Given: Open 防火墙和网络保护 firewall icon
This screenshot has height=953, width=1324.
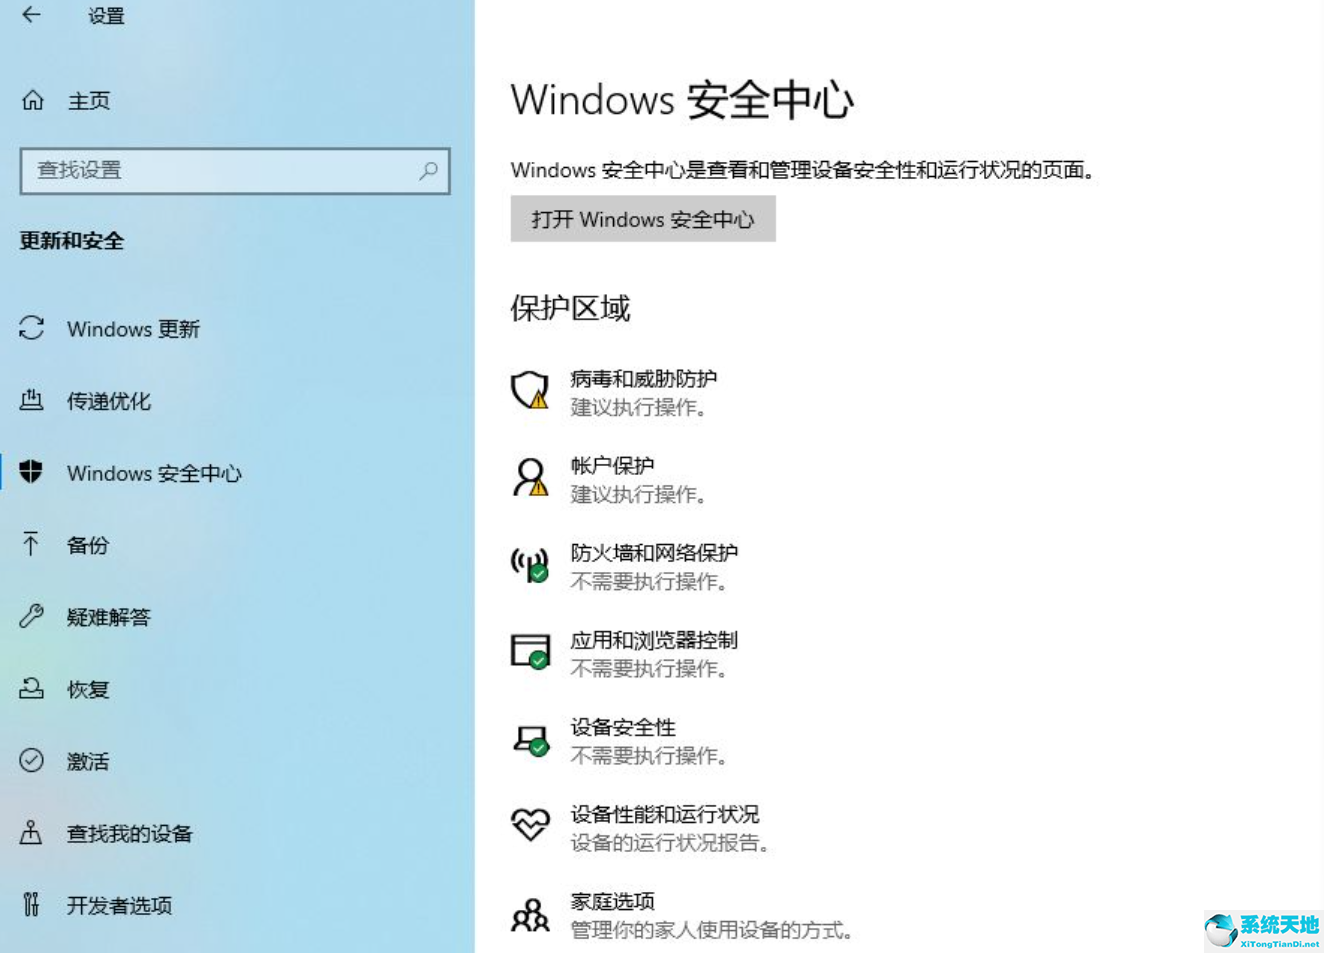Looking at the screenshot, I should coord(529,565).
